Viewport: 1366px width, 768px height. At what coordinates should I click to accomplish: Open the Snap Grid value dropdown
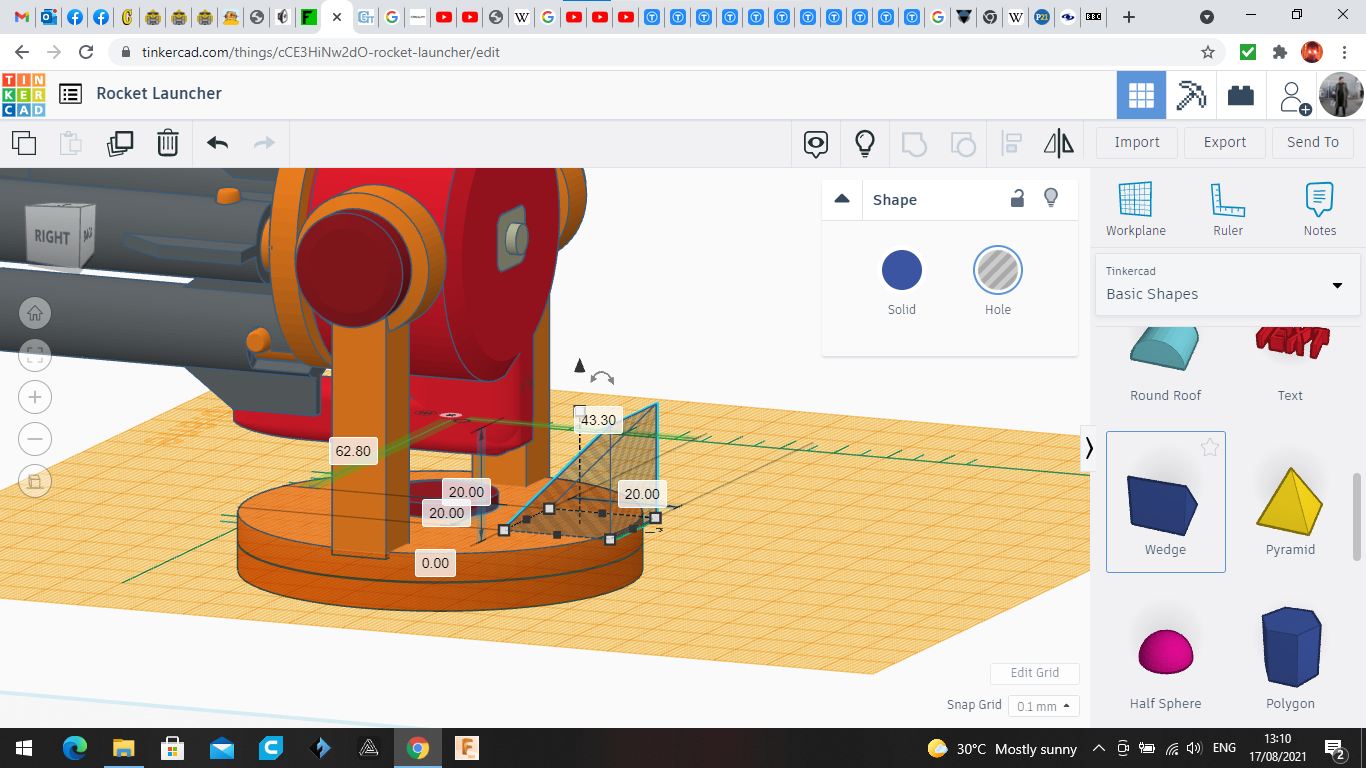coord(1043,706)
